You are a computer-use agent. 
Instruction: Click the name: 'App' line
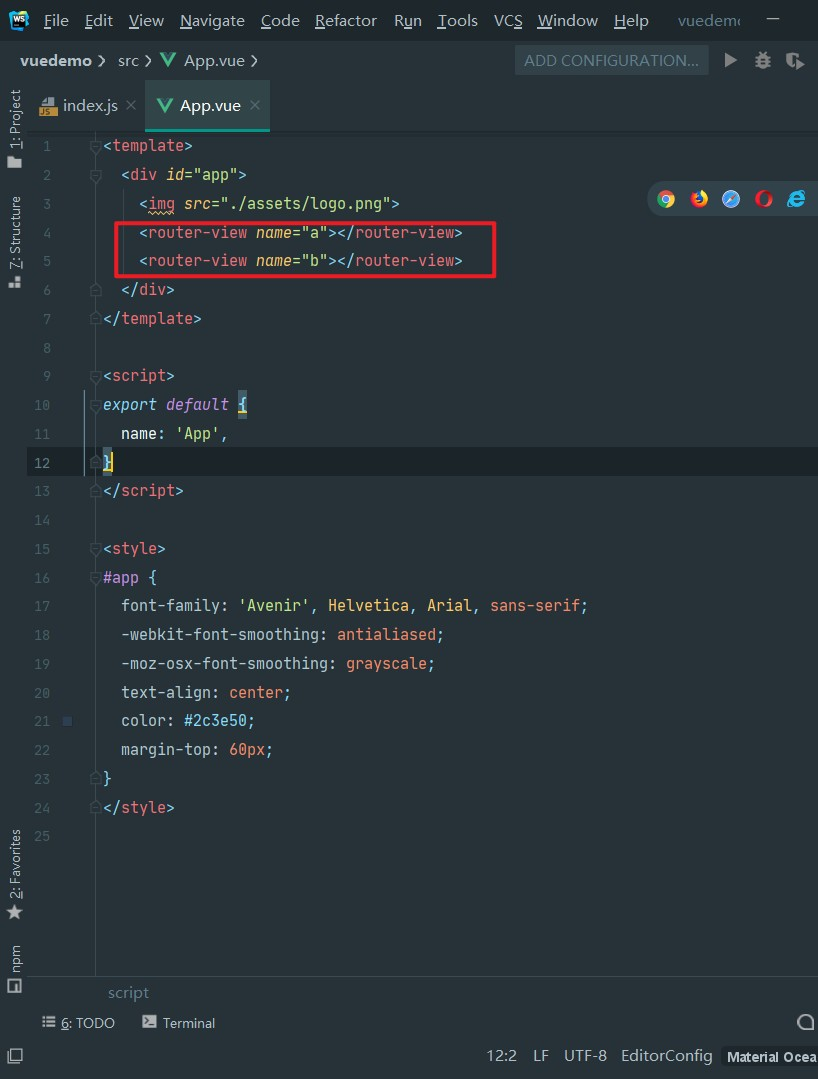[x=174, y=434]
